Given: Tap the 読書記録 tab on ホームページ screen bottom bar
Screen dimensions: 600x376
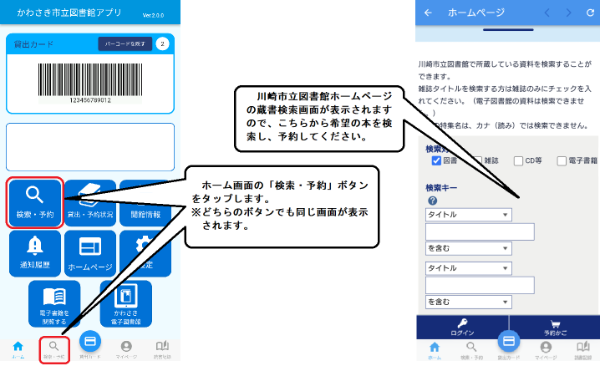Looking at the screenshot, I should tap(583, 350).
